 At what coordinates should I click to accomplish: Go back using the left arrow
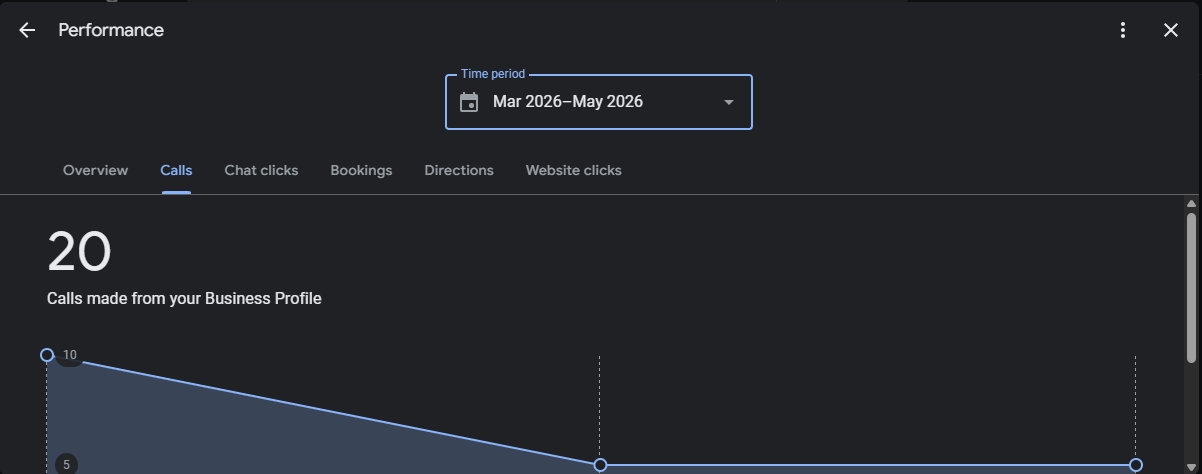(x=27, y=30)
